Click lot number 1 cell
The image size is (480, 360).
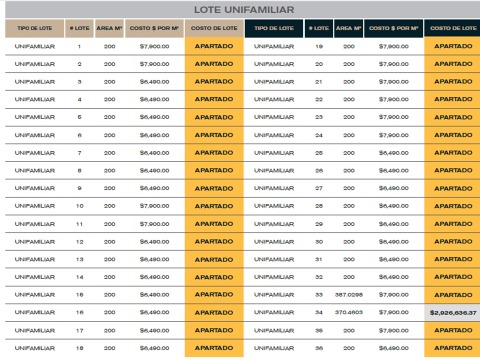click(x=79, y=46)
